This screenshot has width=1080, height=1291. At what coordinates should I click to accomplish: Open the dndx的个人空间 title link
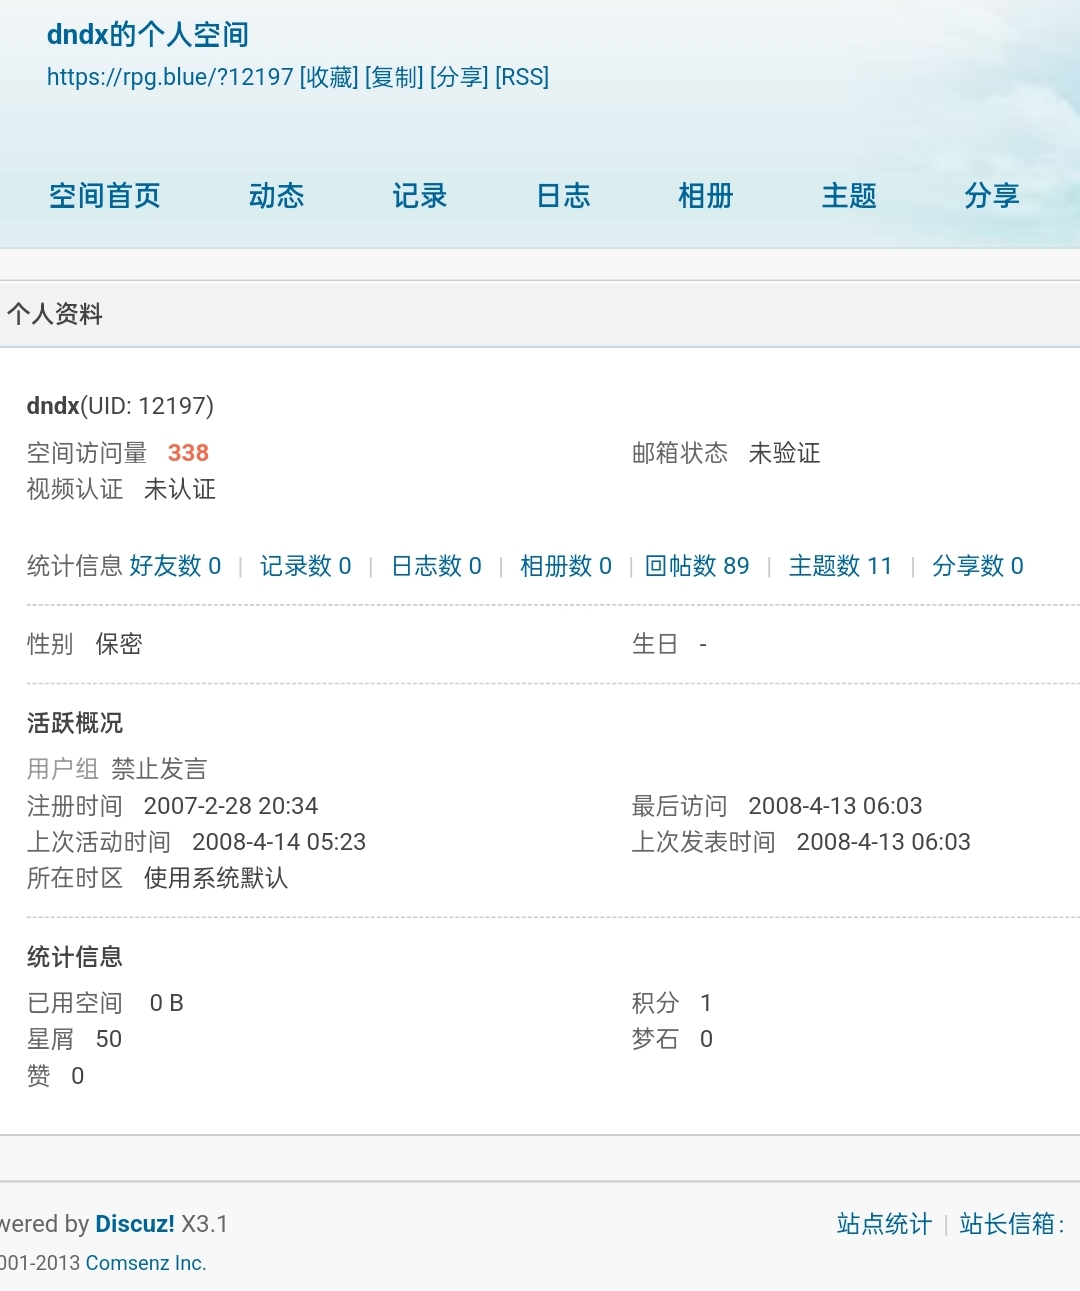click(148, 35)
